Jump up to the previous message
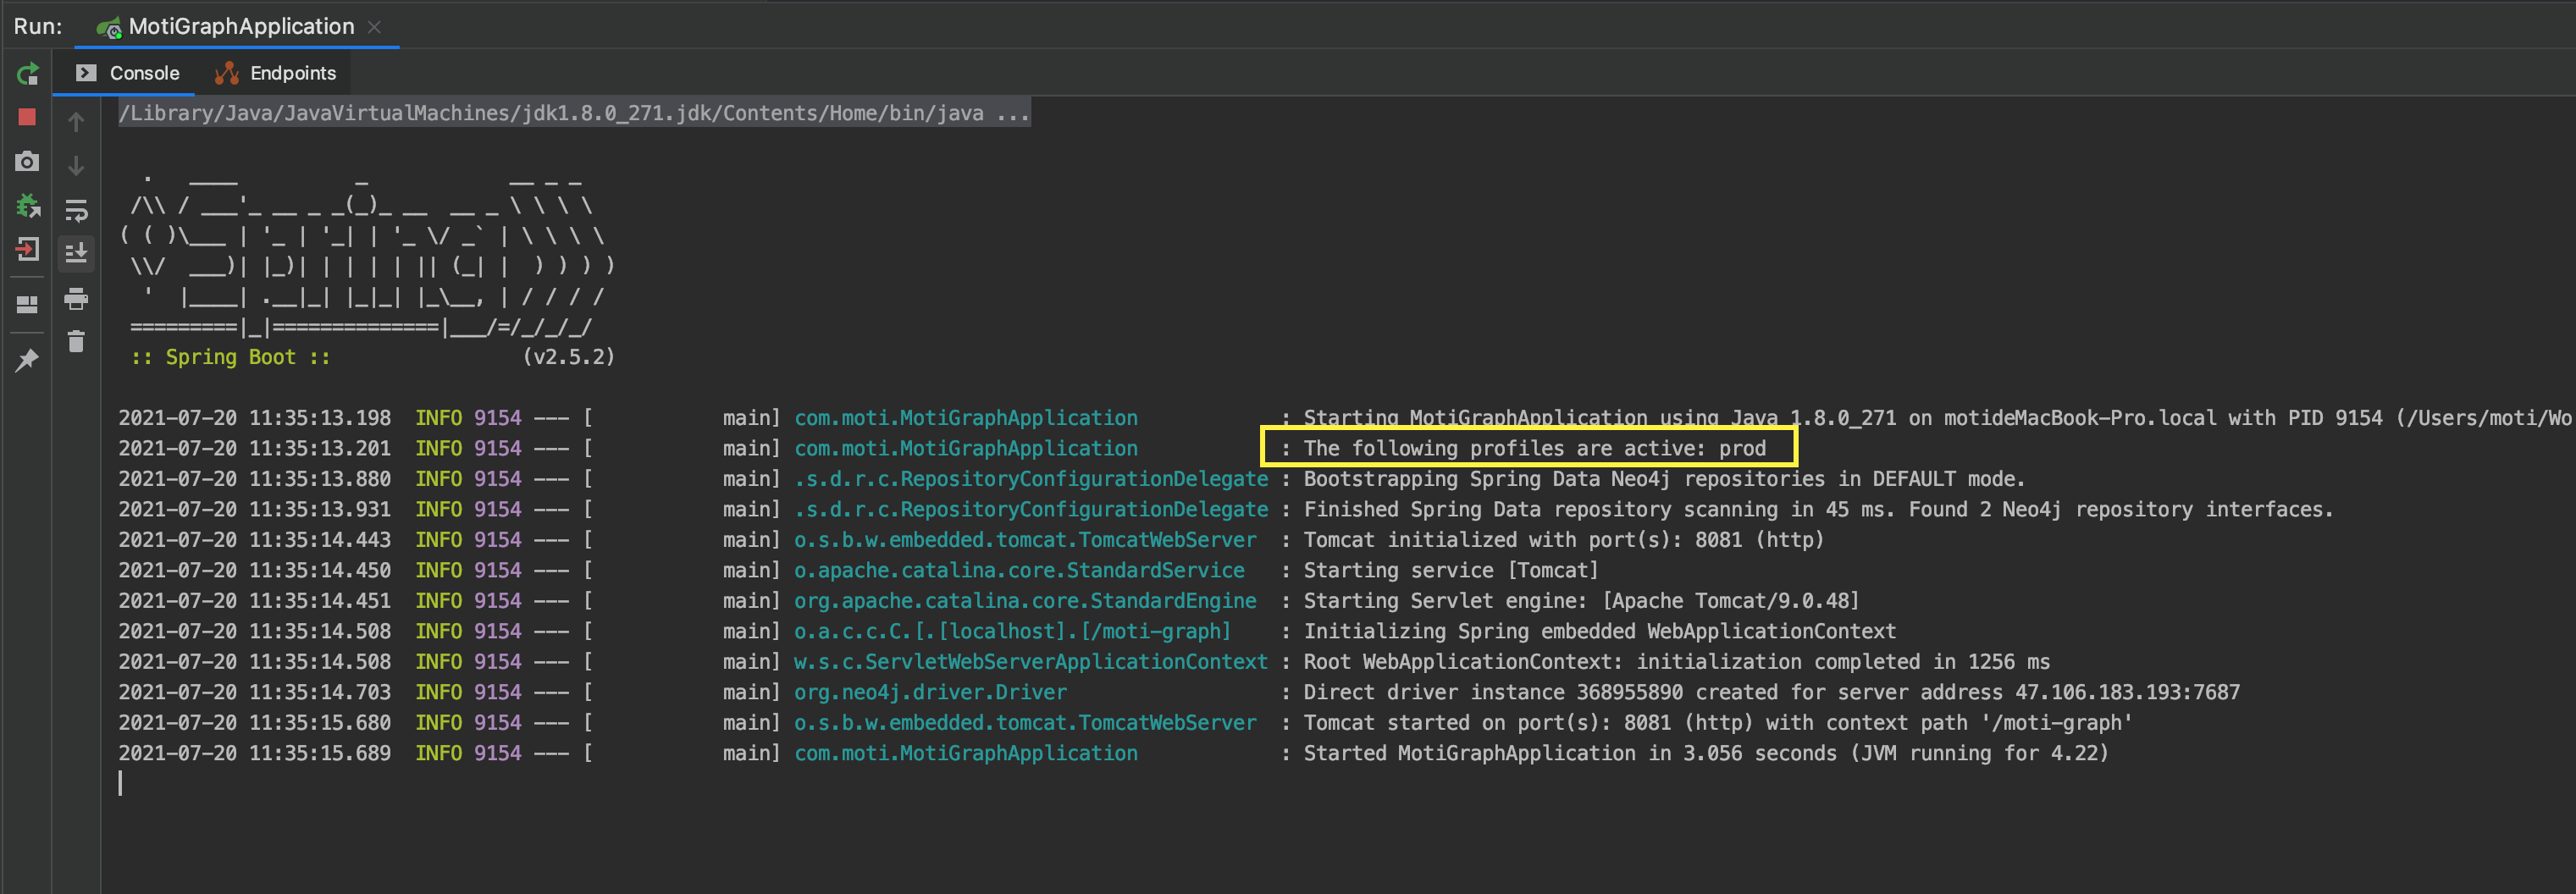Image resolution: width=2576 pixels, height=894 pixels. pyautogui.click(x=76, y=120)
